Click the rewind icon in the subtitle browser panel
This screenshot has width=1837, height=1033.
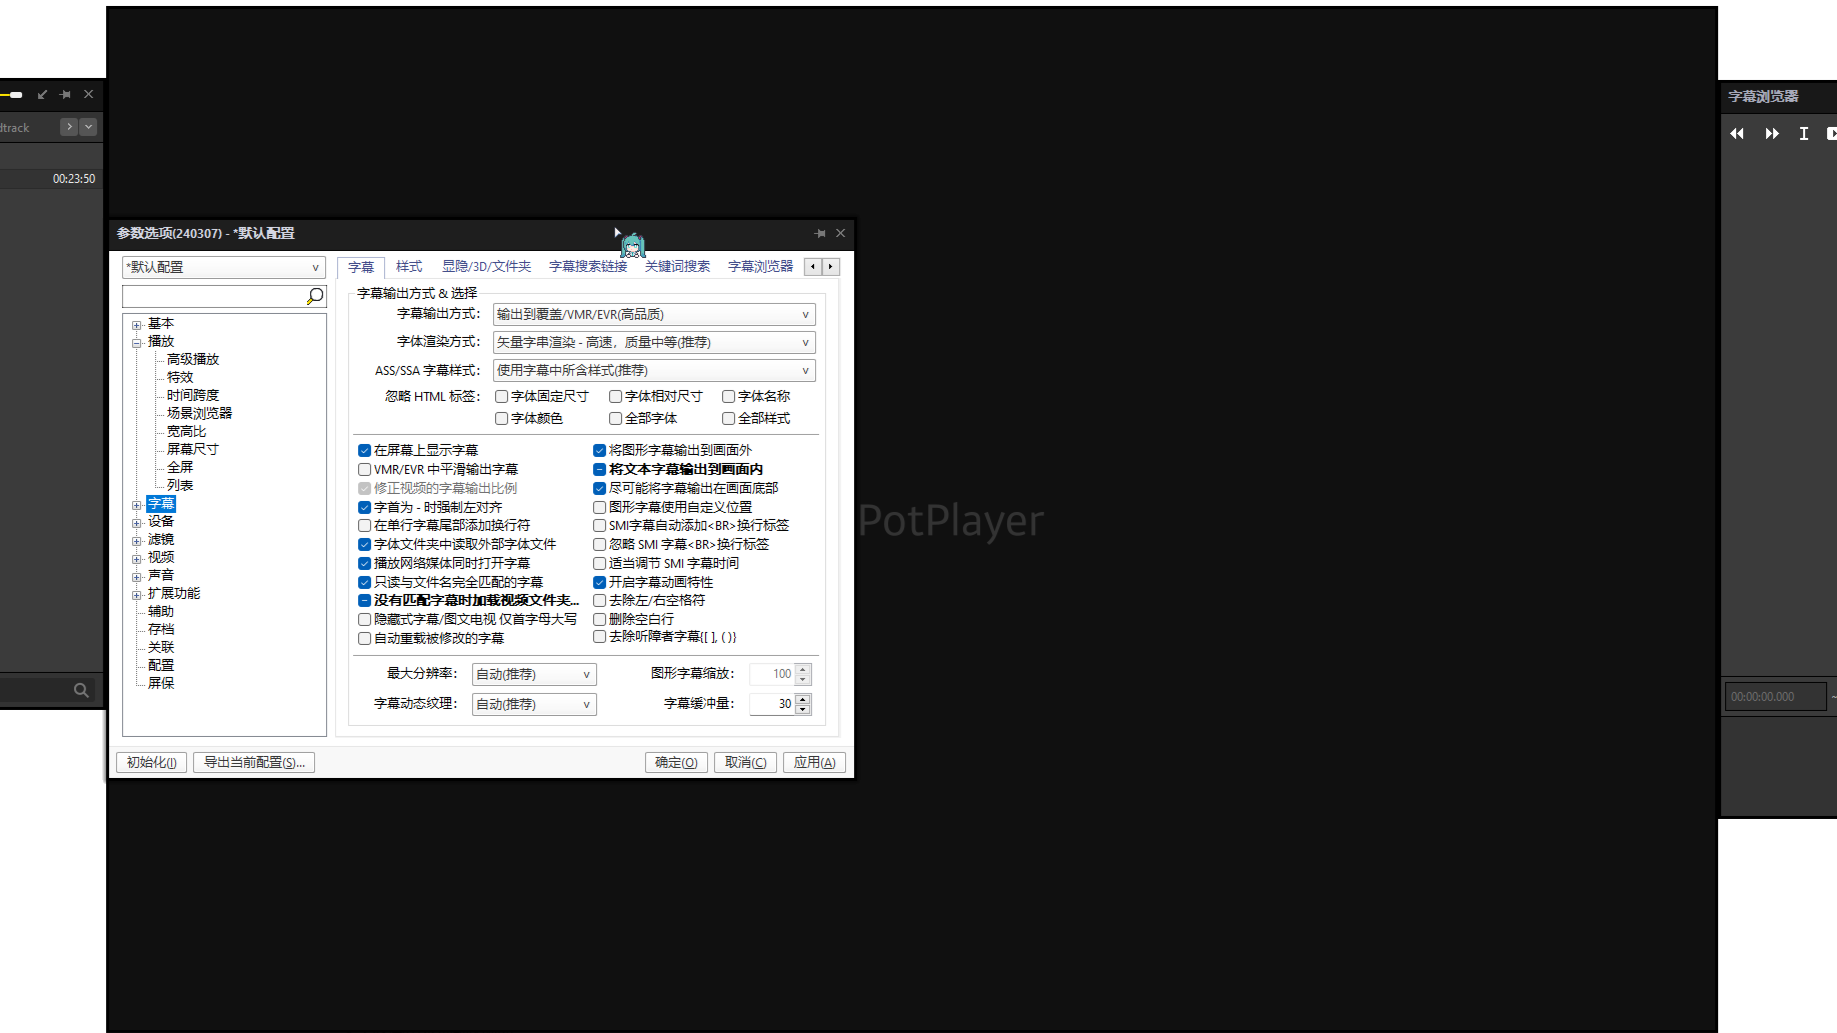(1737, 134)
